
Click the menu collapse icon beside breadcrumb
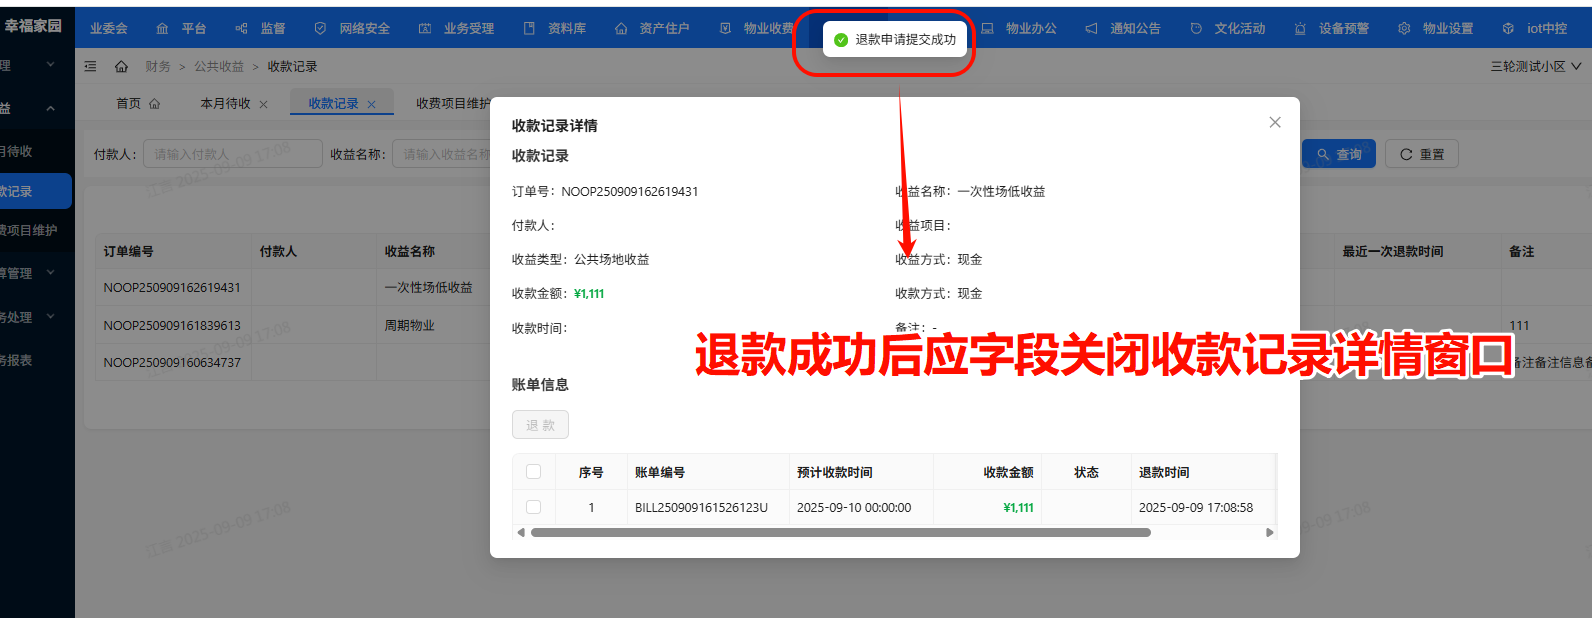coord(91,66)
